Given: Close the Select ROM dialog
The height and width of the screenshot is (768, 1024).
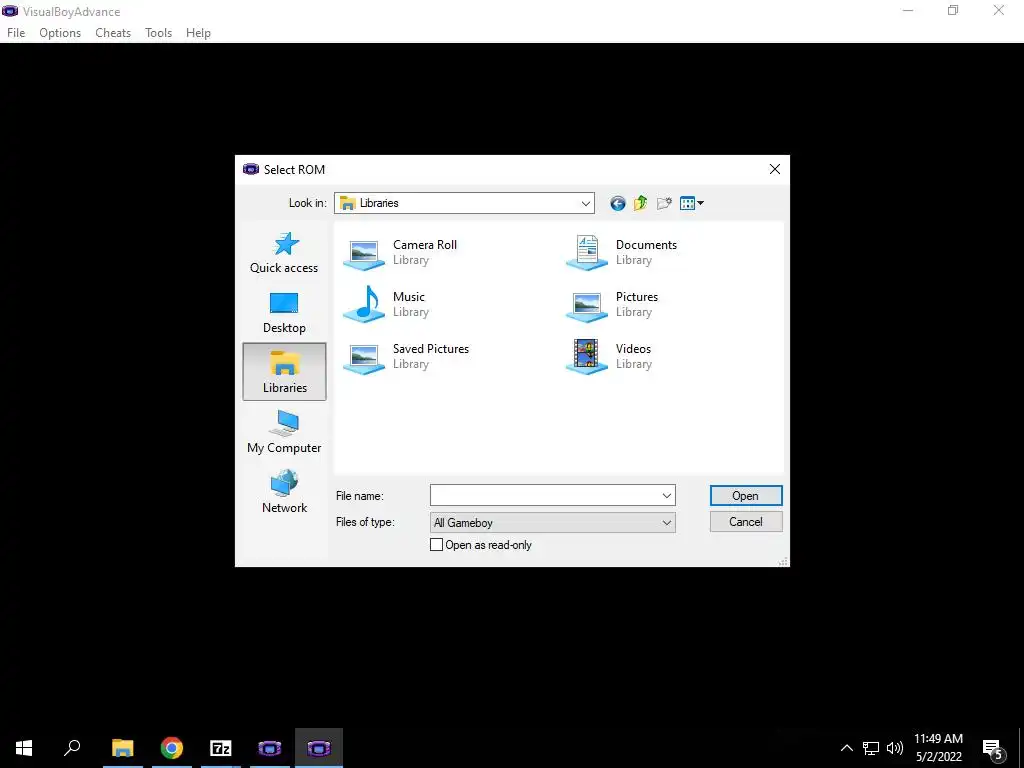Looking at the screenshot, I should point(775,169).
